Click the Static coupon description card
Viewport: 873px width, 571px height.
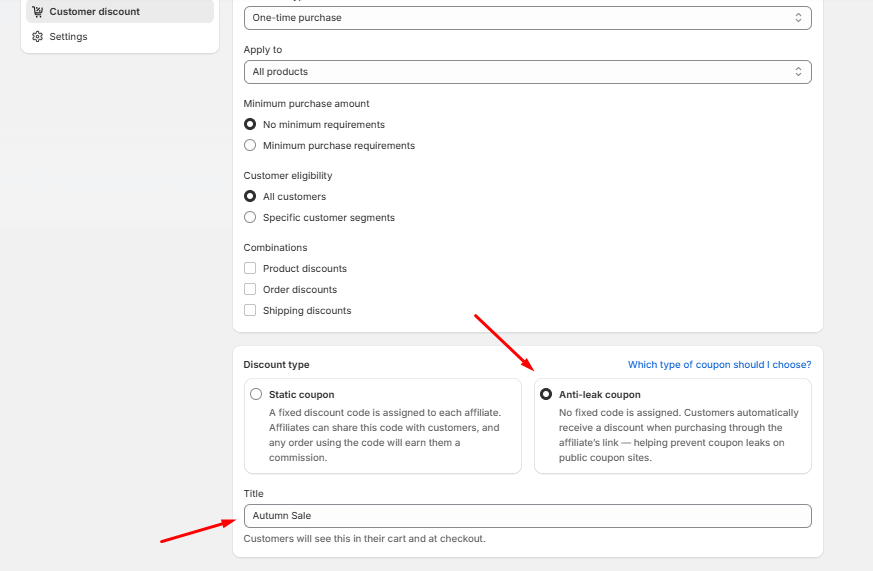[384, 435]
